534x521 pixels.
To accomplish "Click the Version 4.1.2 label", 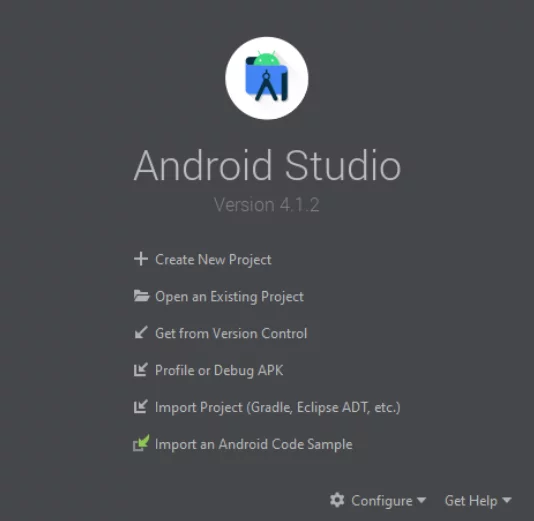I will (267, 205).
